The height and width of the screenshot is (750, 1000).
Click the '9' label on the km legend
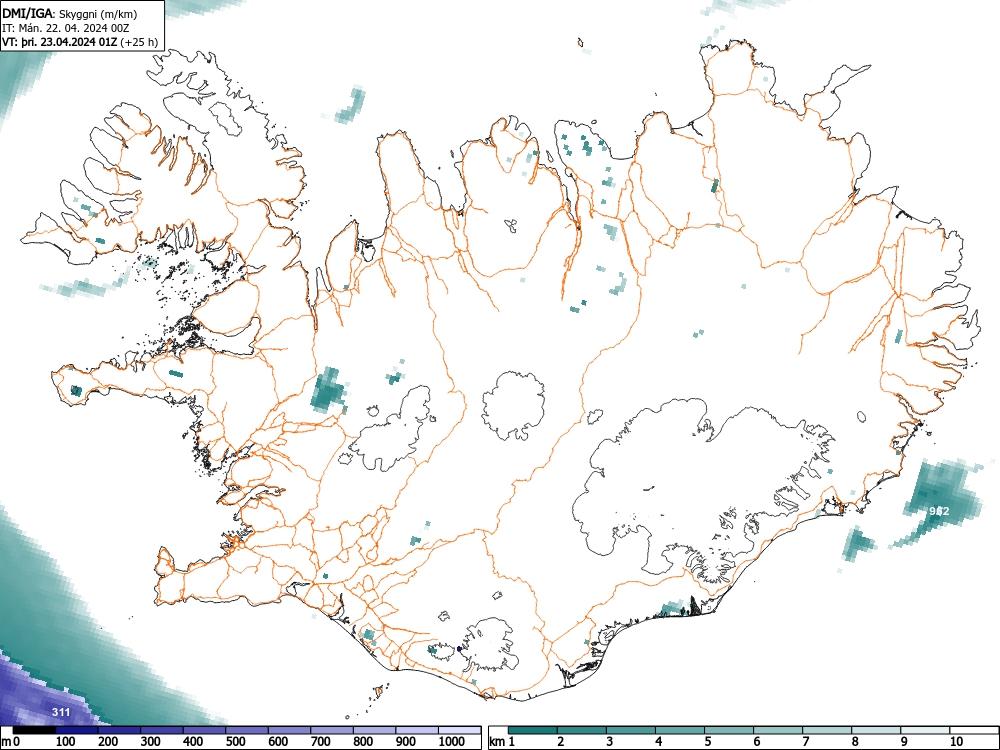pos(904,742)
